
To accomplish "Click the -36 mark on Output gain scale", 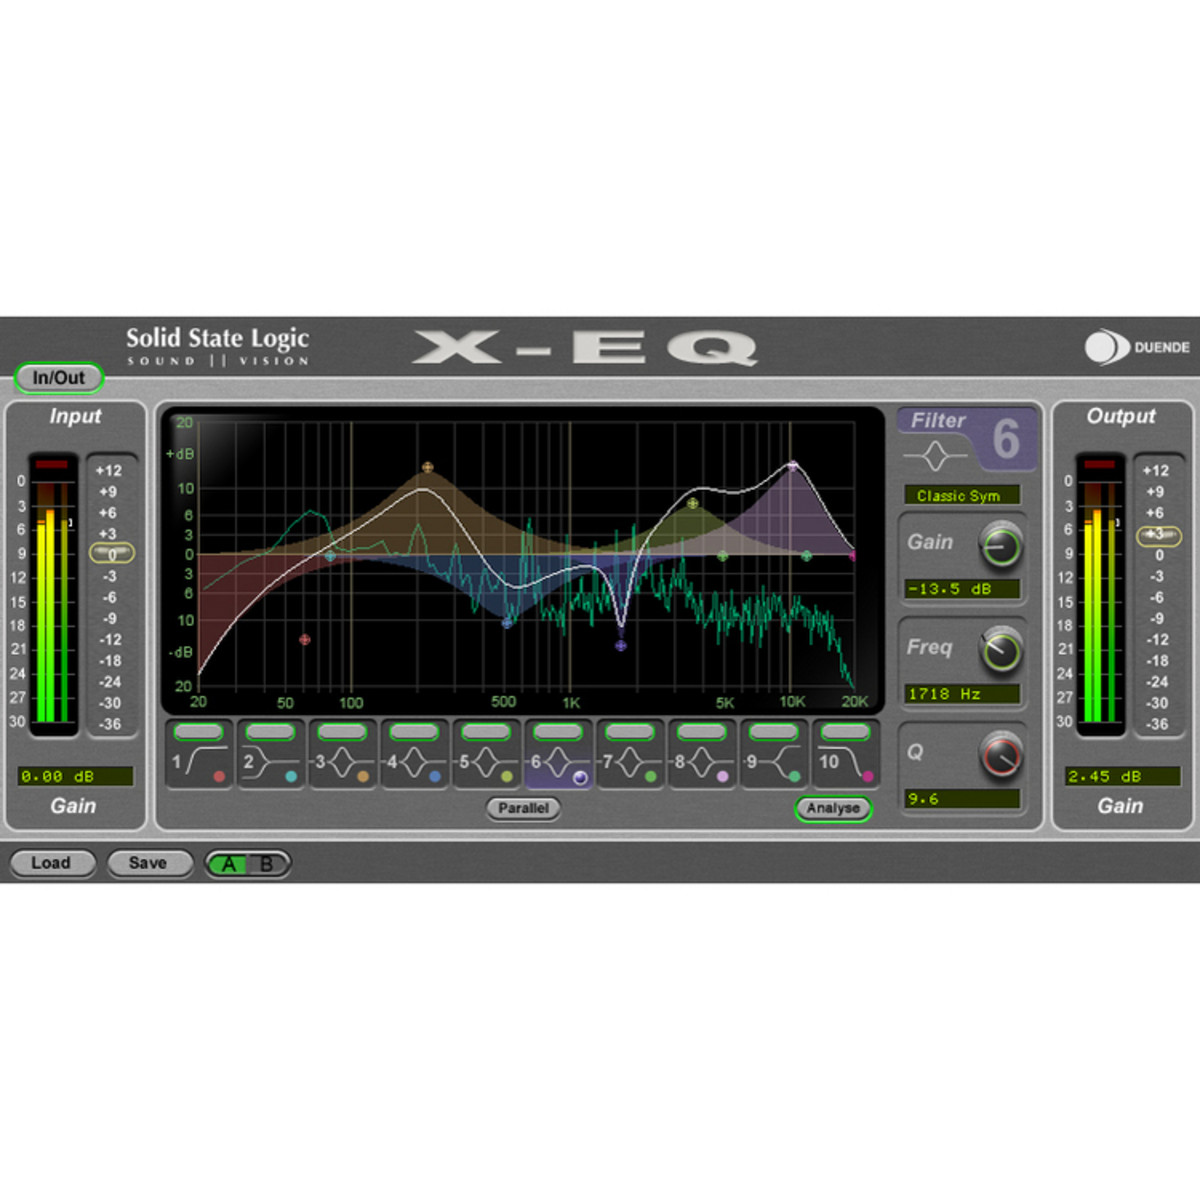I will coord(1157,724).
